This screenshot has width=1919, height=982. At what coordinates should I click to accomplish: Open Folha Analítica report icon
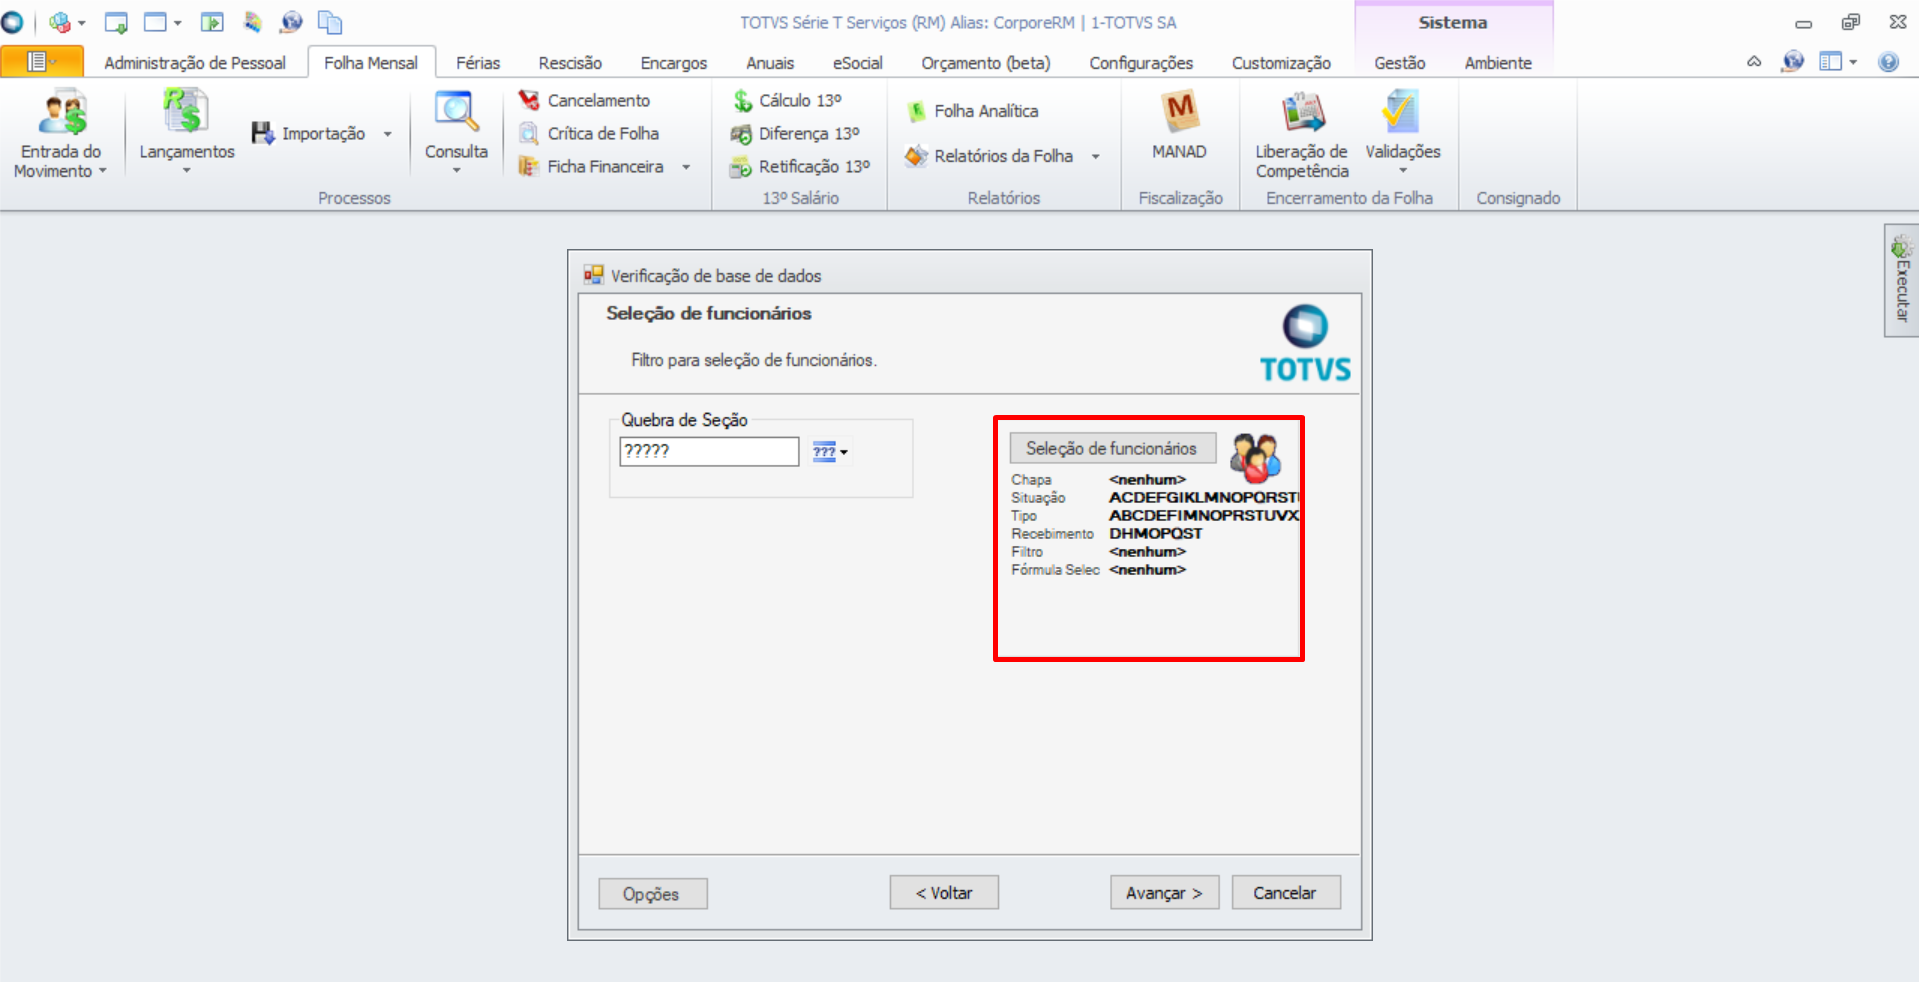click(x=916, y=111)
